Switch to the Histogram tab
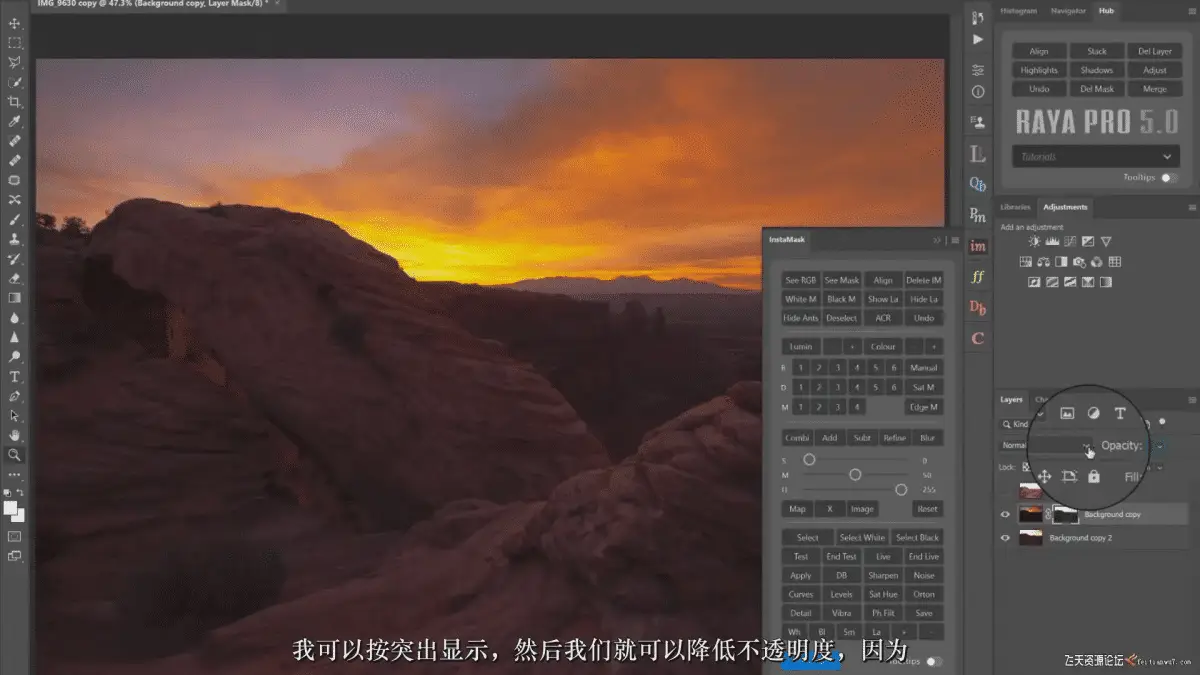Screen dimensions: 1200x675 coord(1019,10)
